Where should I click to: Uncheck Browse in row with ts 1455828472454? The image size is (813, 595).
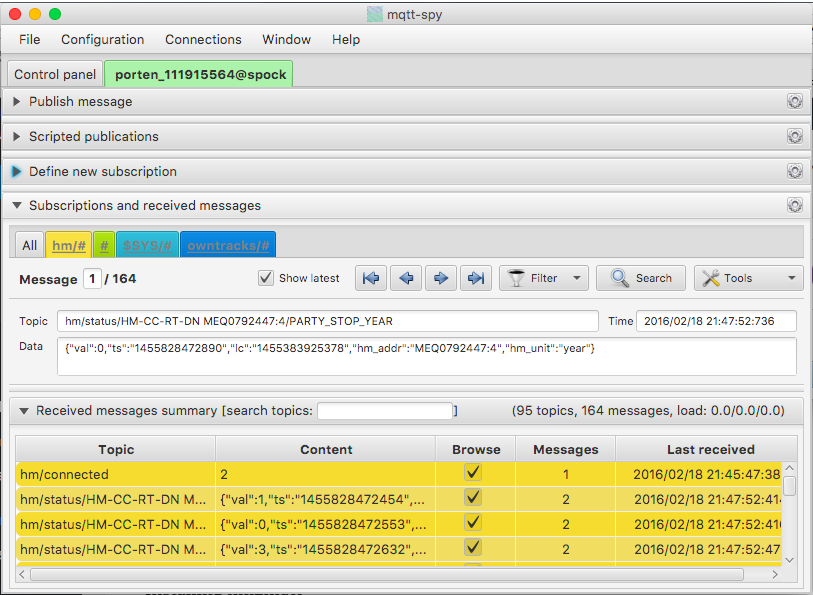click(473, 498)
